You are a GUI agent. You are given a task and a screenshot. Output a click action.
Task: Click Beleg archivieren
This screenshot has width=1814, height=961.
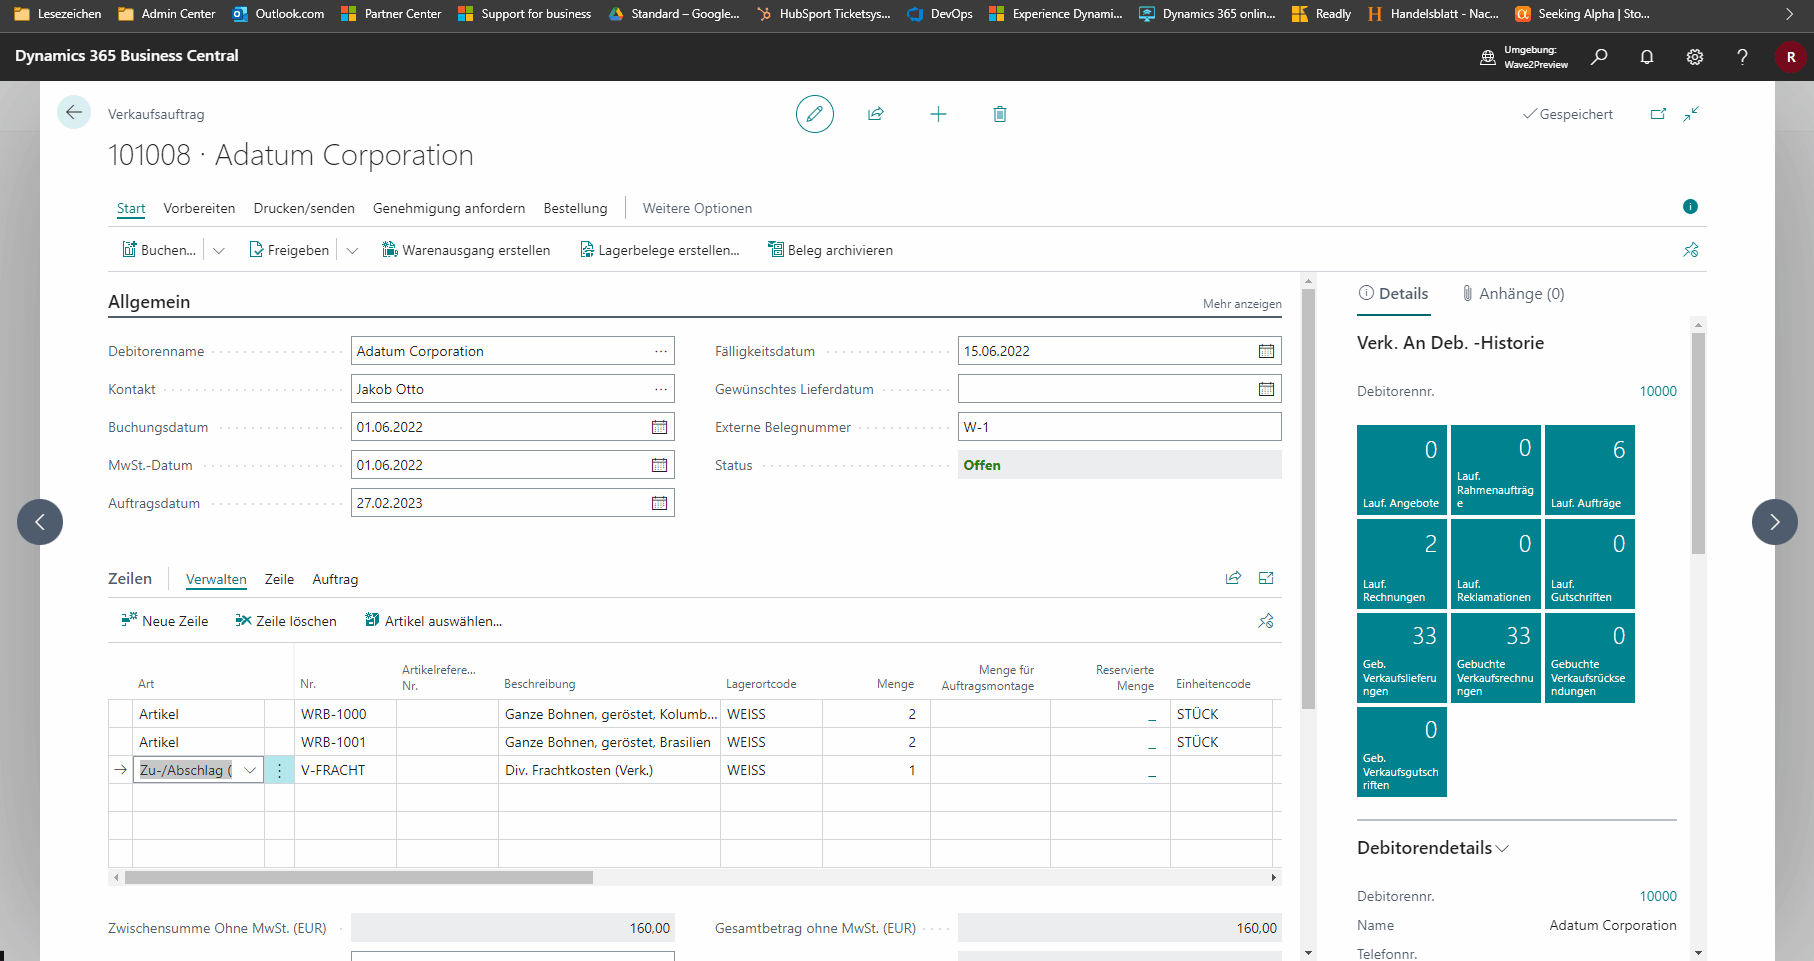(x=830, y=250)
